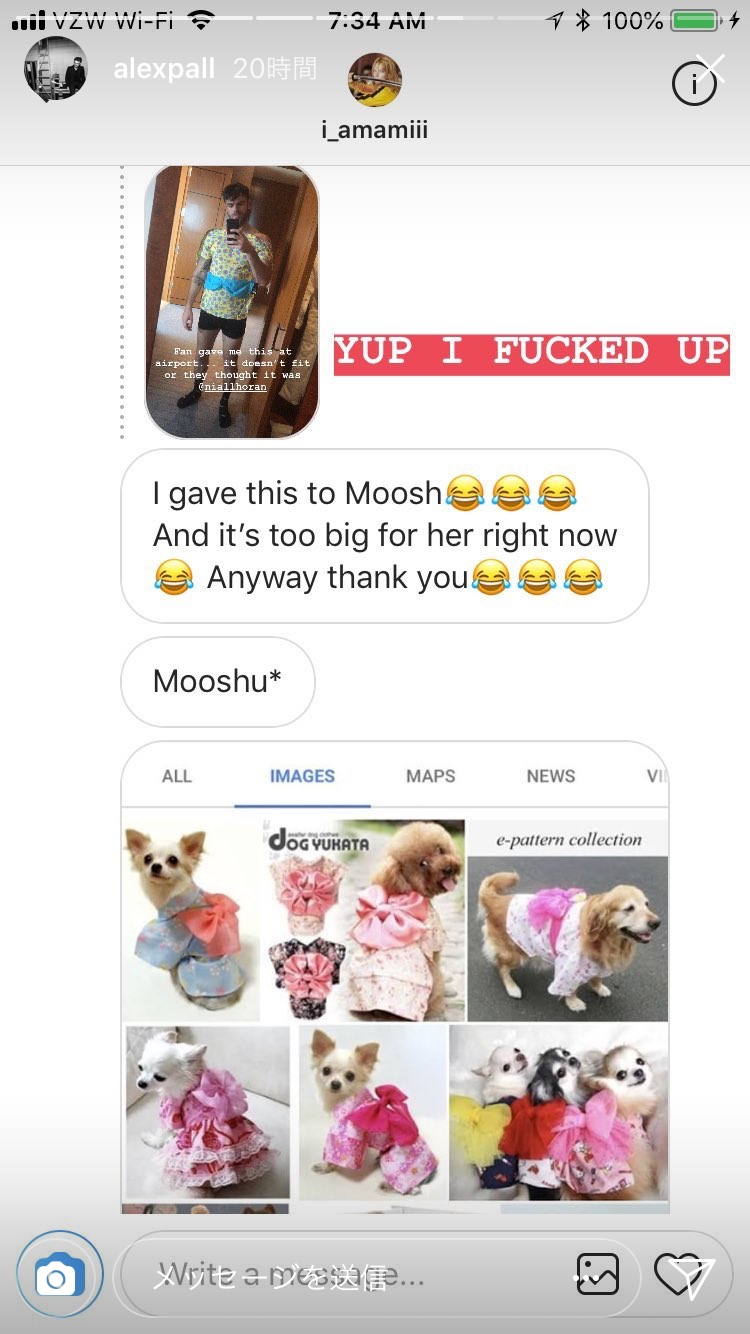
Task: Open the mirror selfie story thumbnail
Action: (x=232, y=302)
